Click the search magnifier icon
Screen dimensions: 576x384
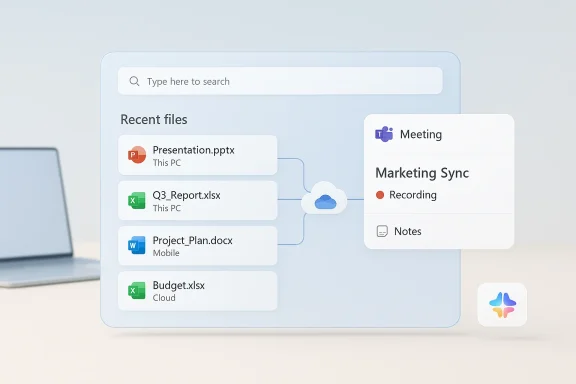(134, 81)
